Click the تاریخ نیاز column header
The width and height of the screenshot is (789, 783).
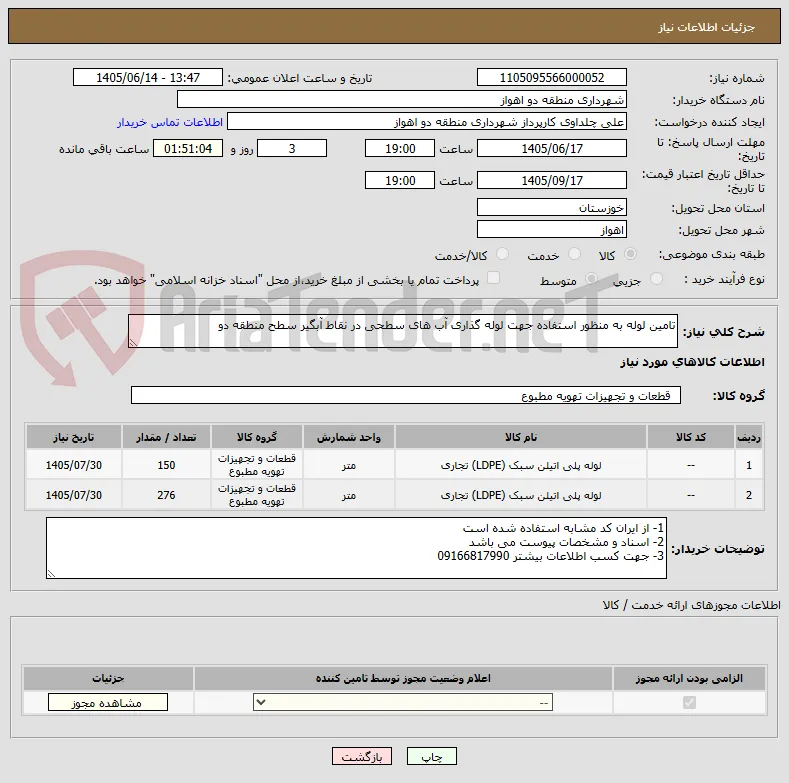(x=73, y=437)
